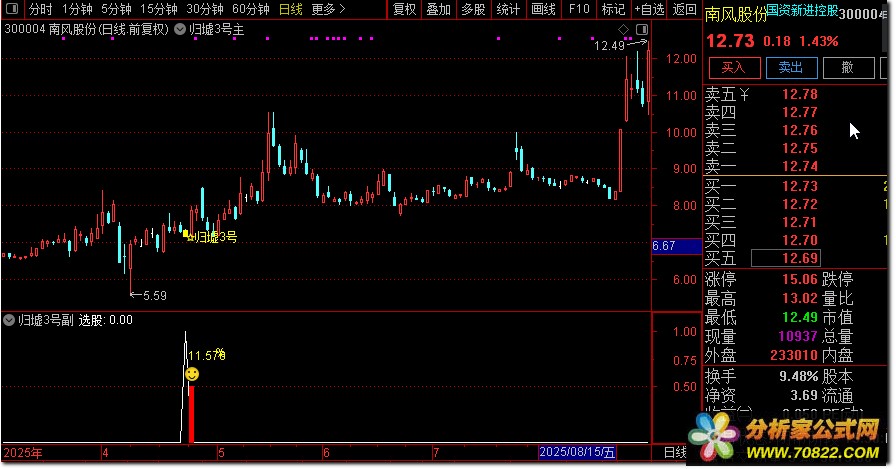Click the 净资 value 3.69
This screenshot has width=896, height=469.
804,395
